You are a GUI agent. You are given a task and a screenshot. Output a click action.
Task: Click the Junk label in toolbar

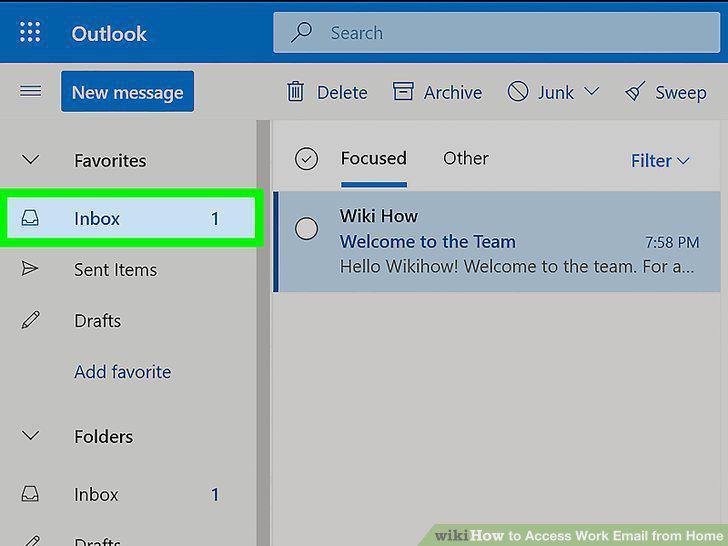pyautogui.click(x=556, y=93)
